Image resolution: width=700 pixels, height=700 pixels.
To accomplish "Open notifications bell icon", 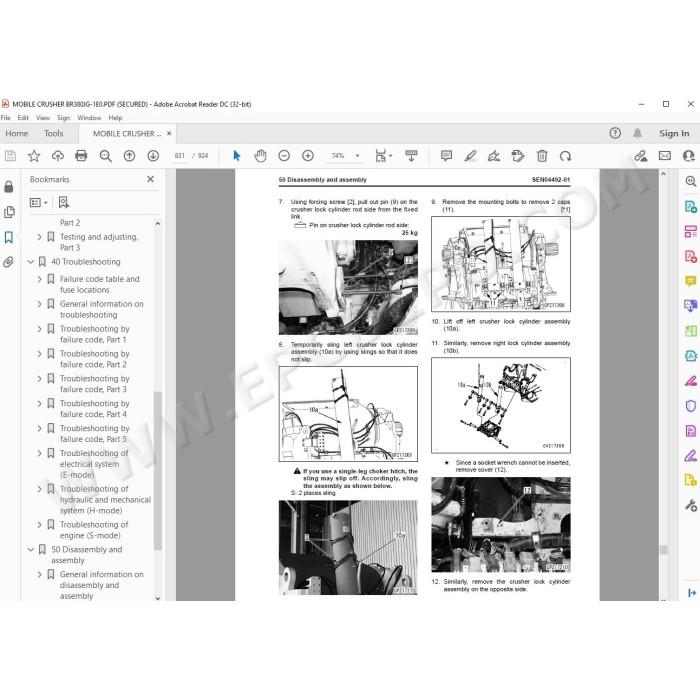I will [x=638, y=133].
